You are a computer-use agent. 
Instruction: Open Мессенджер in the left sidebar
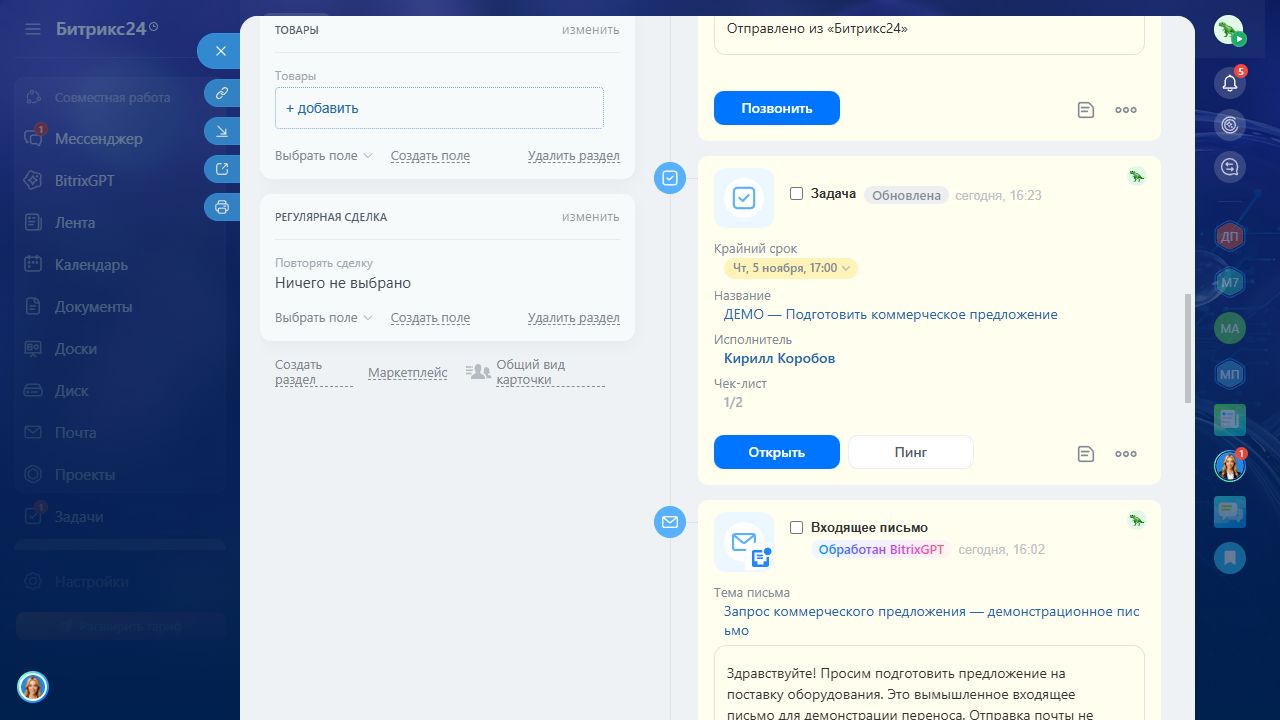point(98,139)
